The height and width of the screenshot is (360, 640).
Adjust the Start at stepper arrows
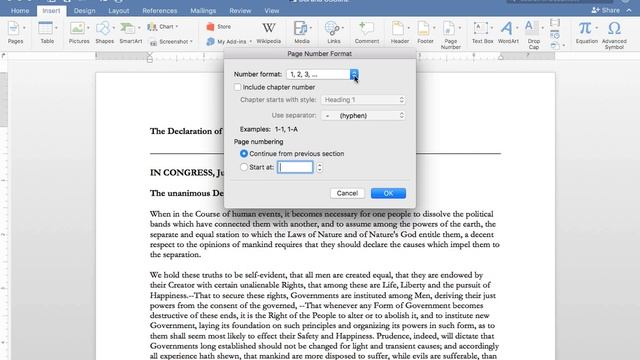320,167
